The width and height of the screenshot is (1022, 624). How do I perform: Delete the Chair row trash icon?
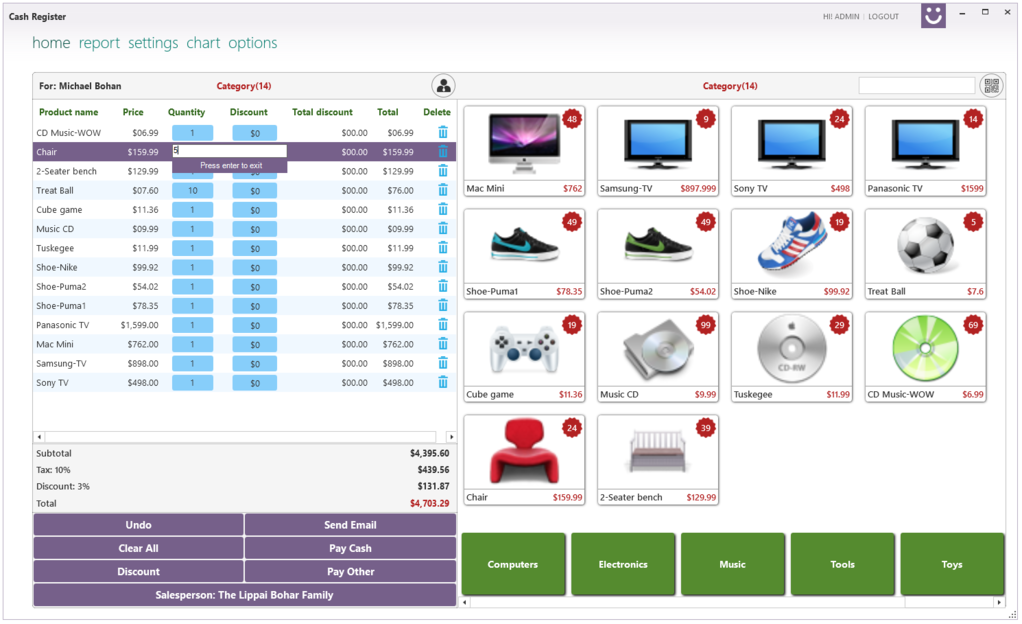pos(443,152)
